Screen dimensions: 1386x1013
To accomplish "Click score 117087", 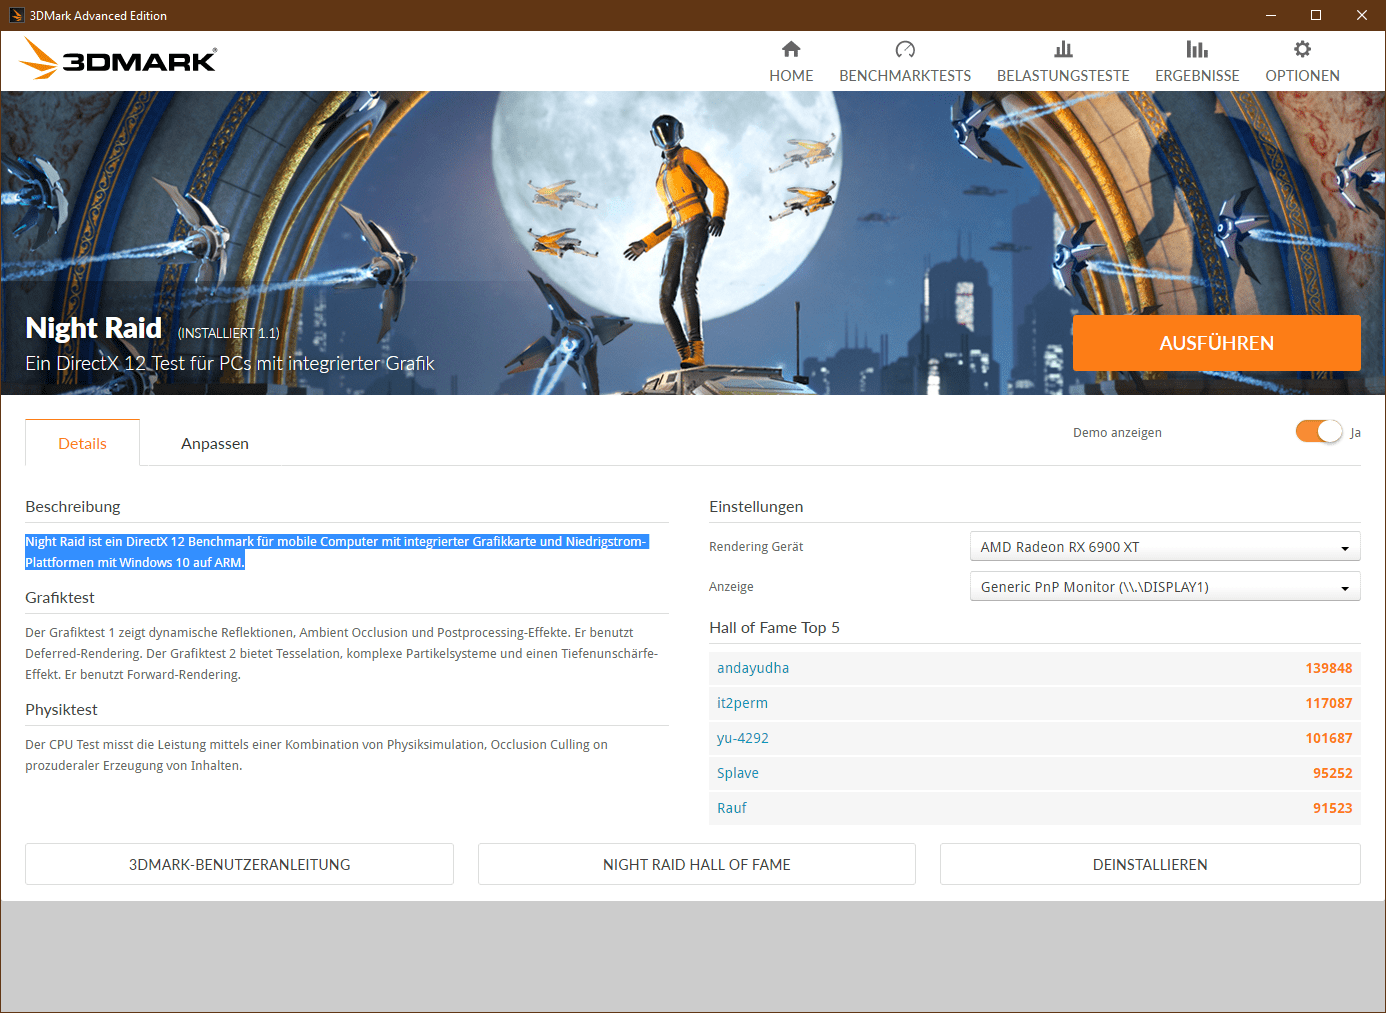I will [1329, 703].
